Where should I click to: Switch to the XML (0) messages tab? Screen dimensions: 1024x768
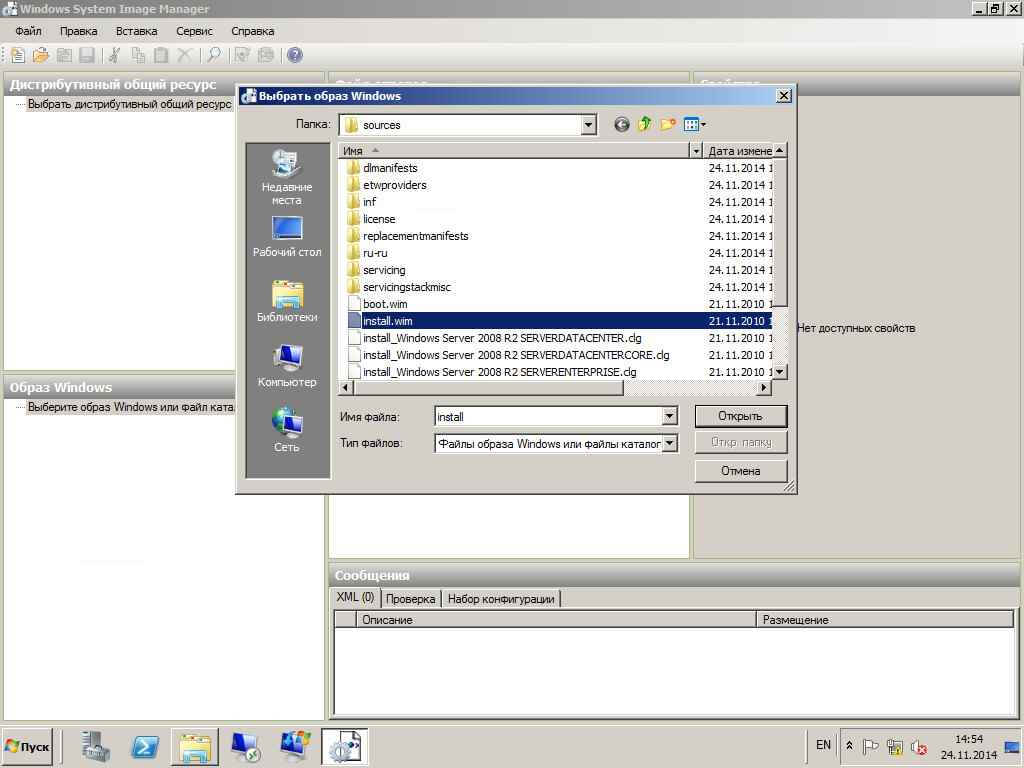[x=355, y=597]
